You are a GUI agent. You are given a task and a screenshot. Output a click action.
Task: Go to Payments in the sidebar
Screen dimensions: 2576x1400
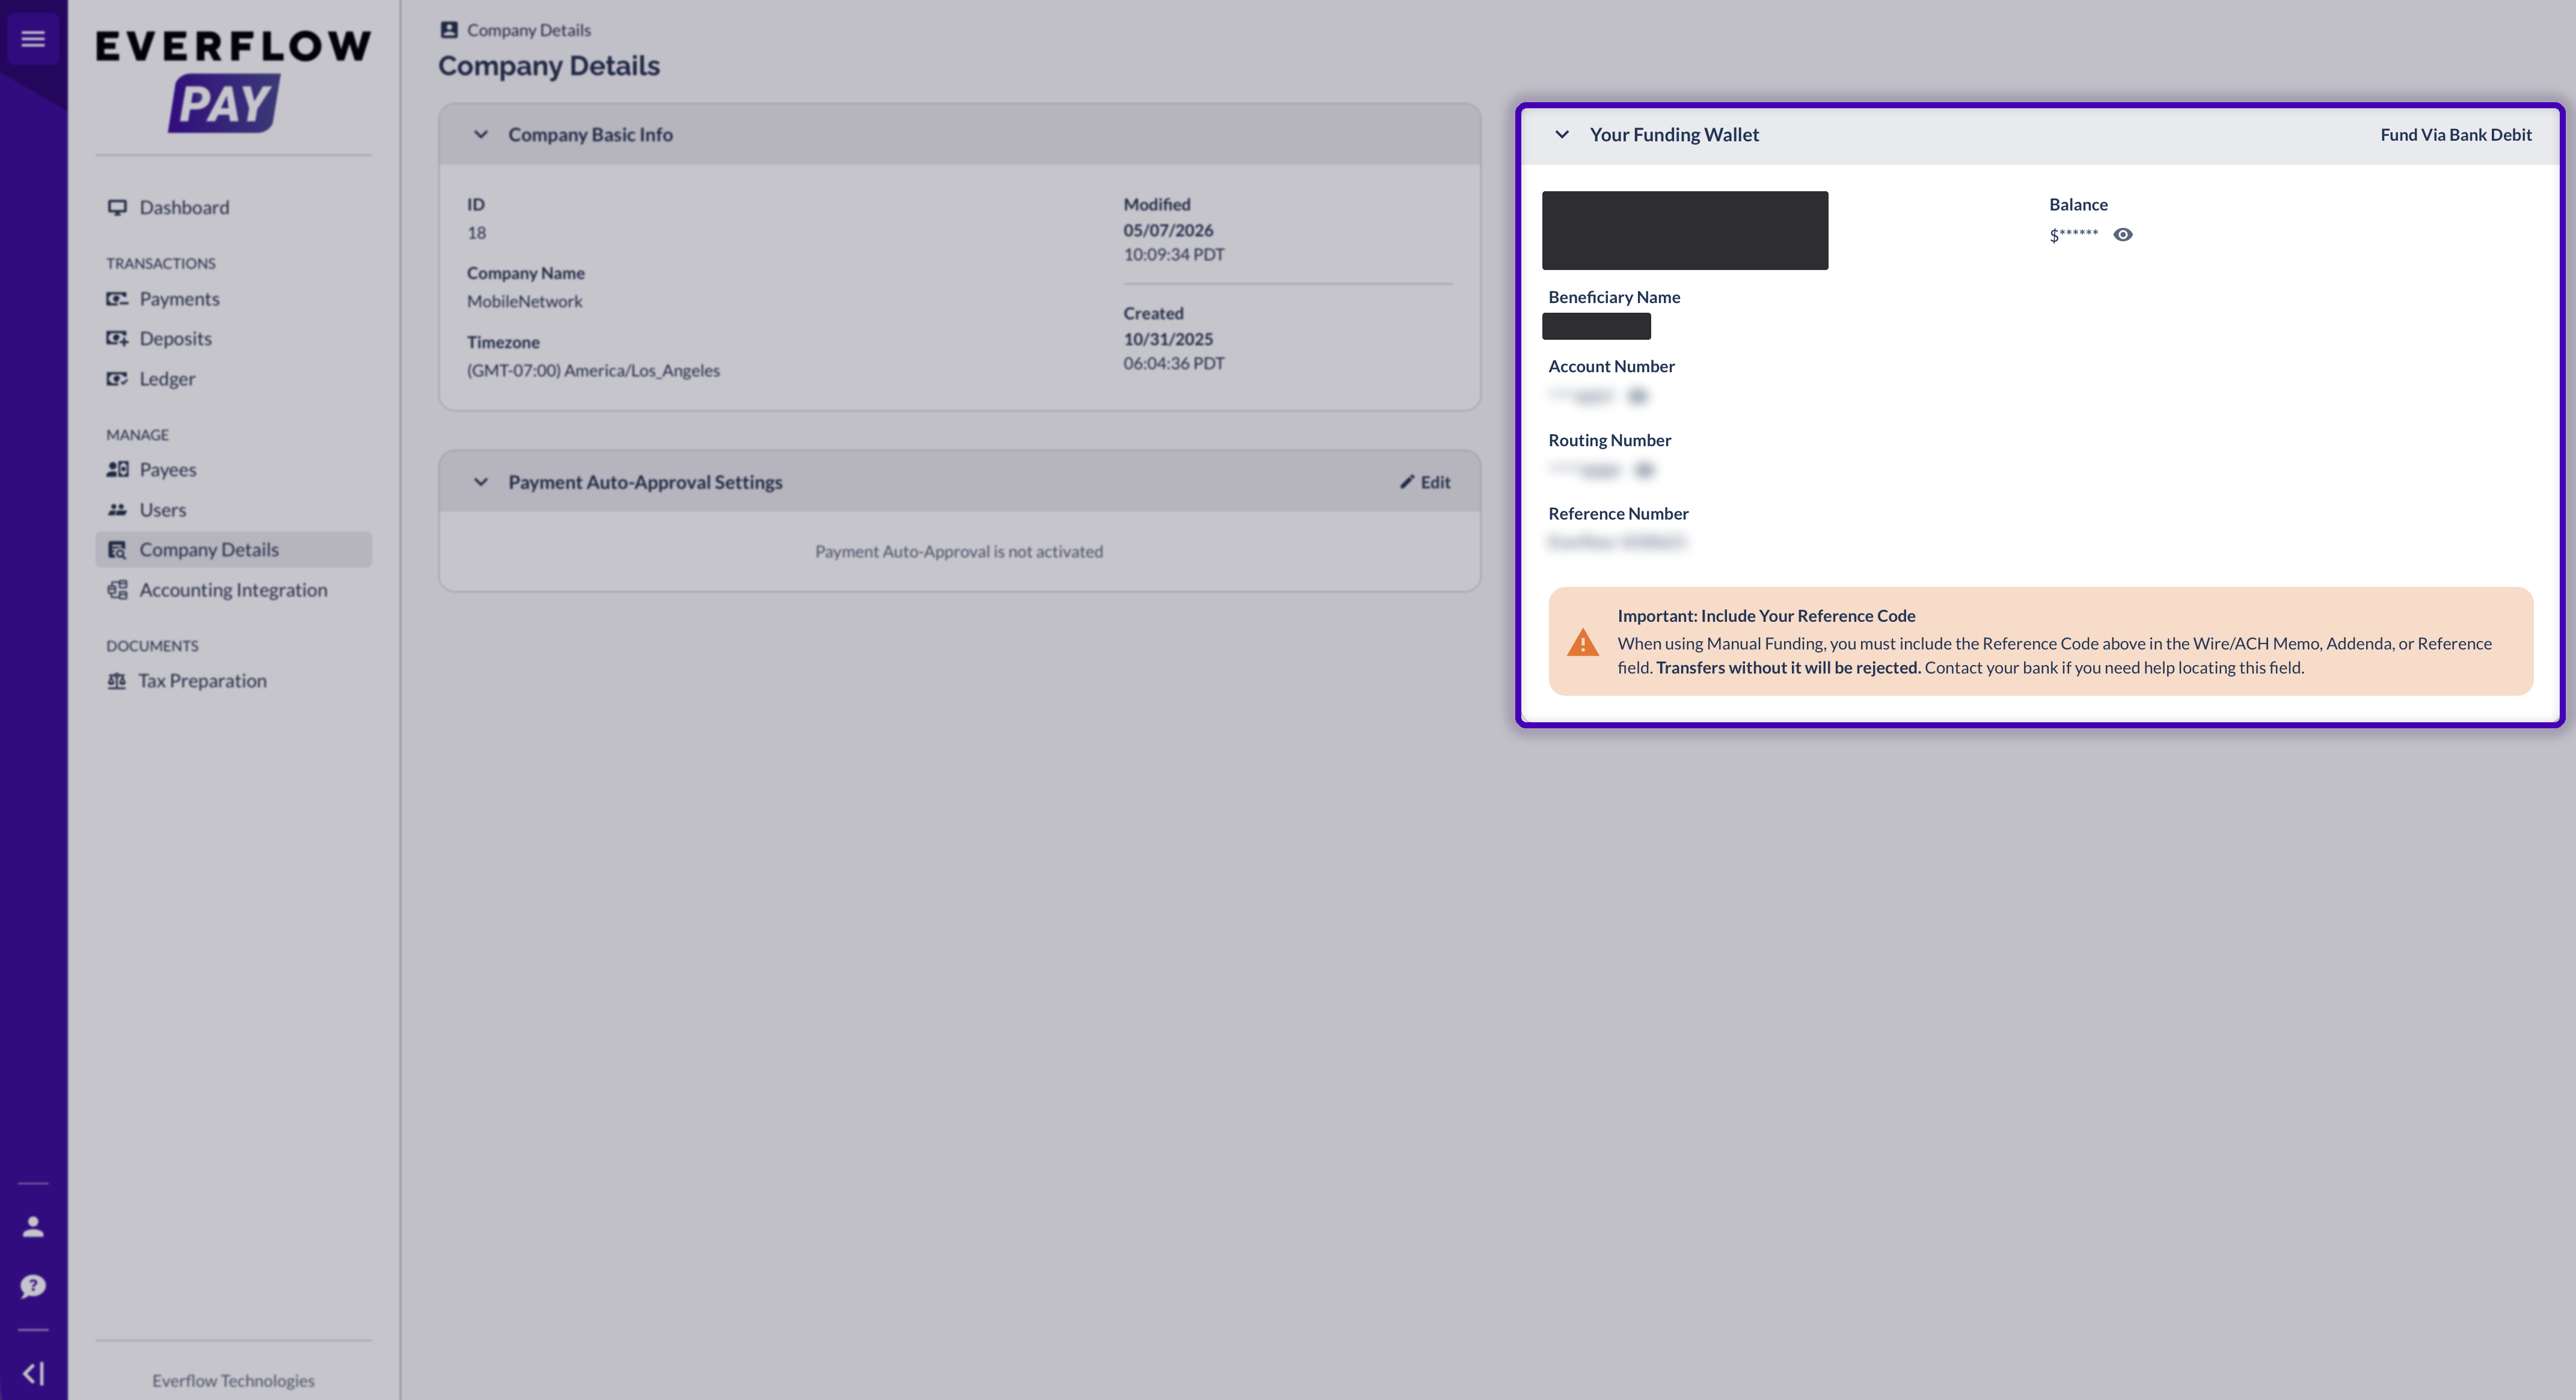[179, 299]
